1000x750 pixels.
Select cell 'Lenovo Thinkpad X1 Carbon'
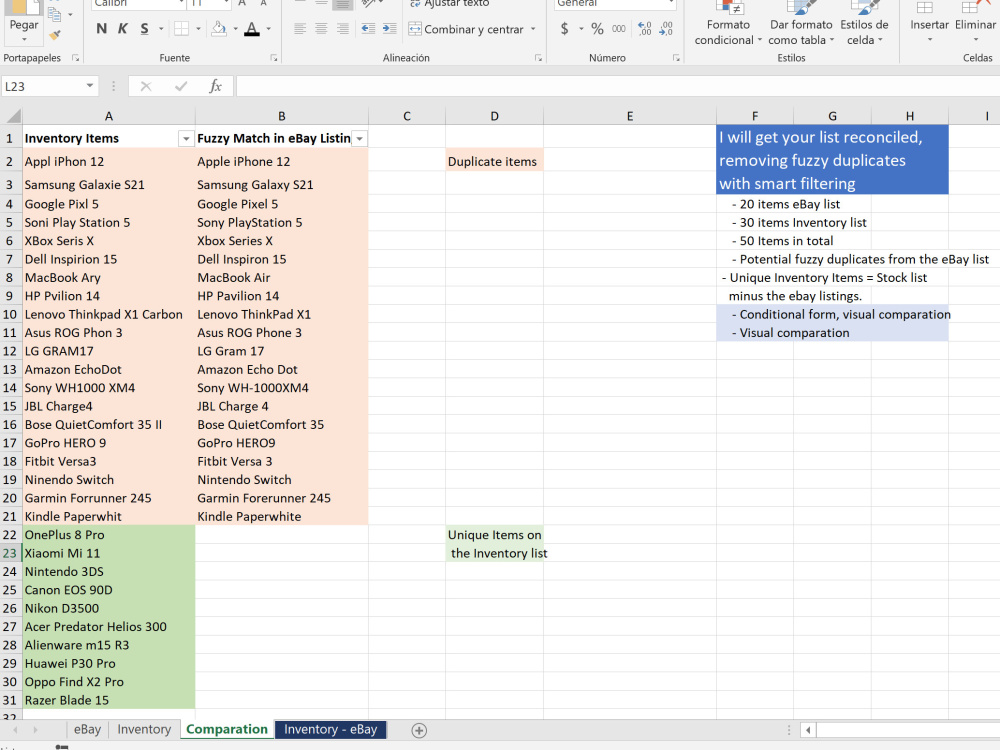[x=108, y=314]
